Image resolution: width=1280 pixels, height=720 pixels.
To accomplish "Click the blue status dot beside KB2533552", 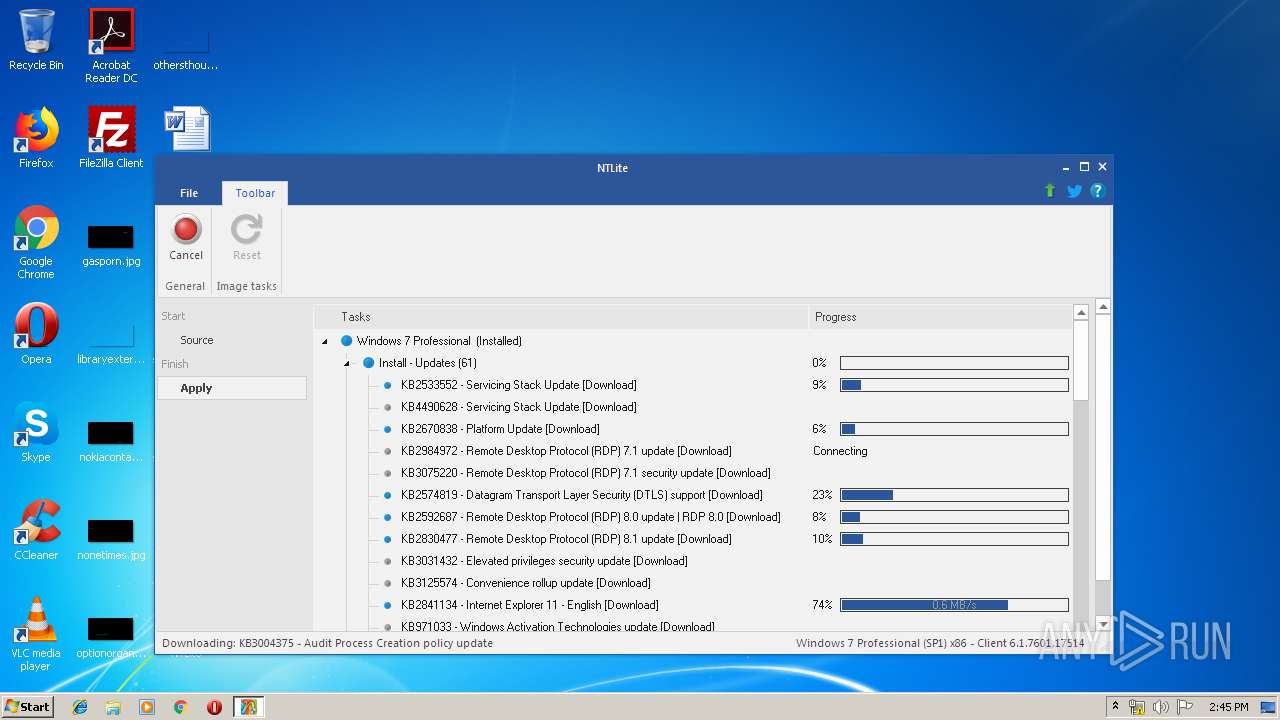I will pyautogui.click(x=388, y=385).
